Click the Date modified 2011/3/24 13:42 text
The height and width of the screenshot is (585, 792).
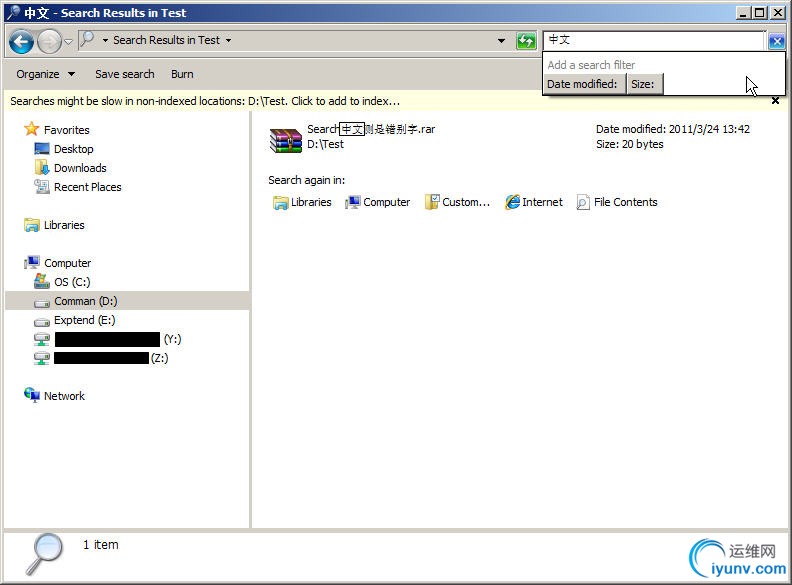pyautogui.click(x=673, y=129)
